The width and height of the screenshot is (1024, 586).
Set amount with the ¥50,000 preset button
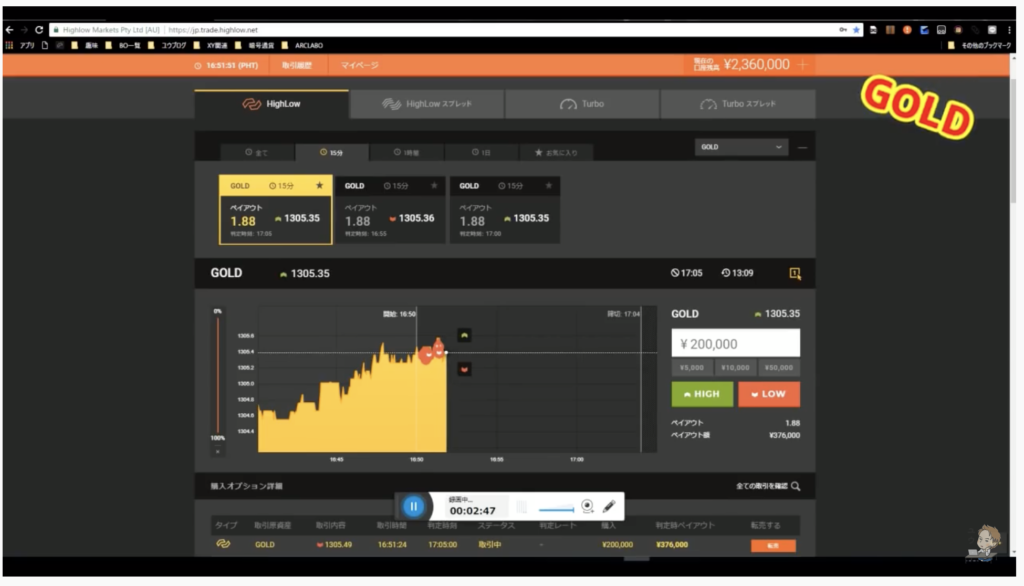pos(778,368)
